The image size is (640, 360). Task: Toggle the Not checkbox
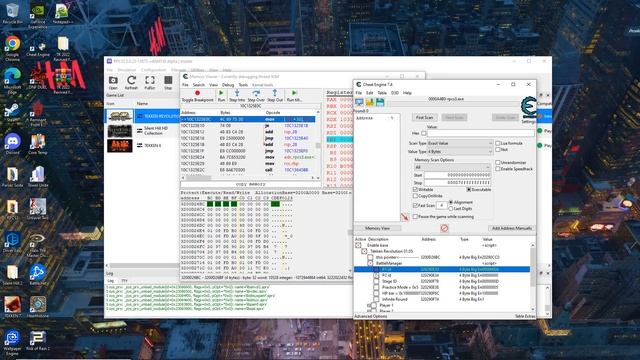(498, 150)
